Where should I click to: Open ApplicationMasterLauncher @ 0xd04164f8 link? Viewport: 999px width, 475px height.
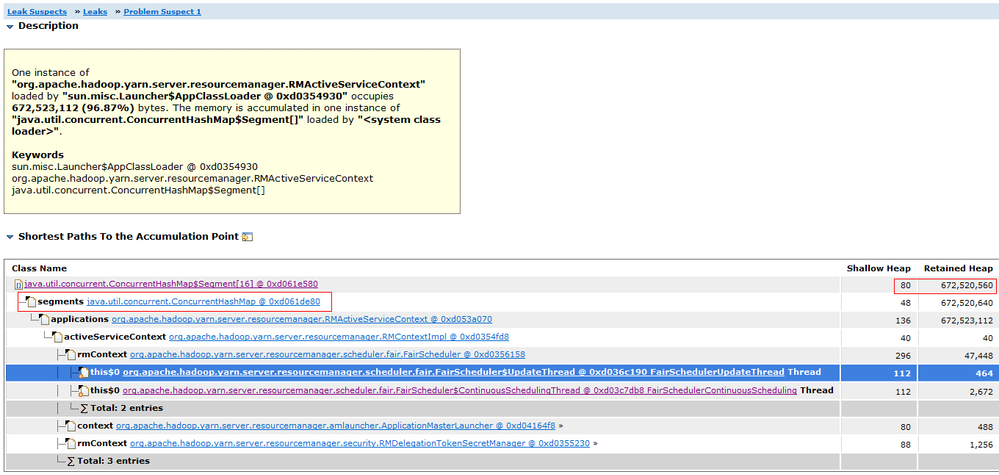click(335, 425)
